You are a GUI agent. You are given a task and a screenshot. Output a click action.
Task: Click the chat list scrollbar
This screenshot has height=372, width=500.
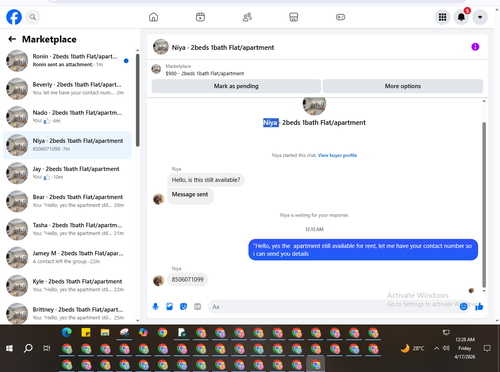[x=137, y=100]
